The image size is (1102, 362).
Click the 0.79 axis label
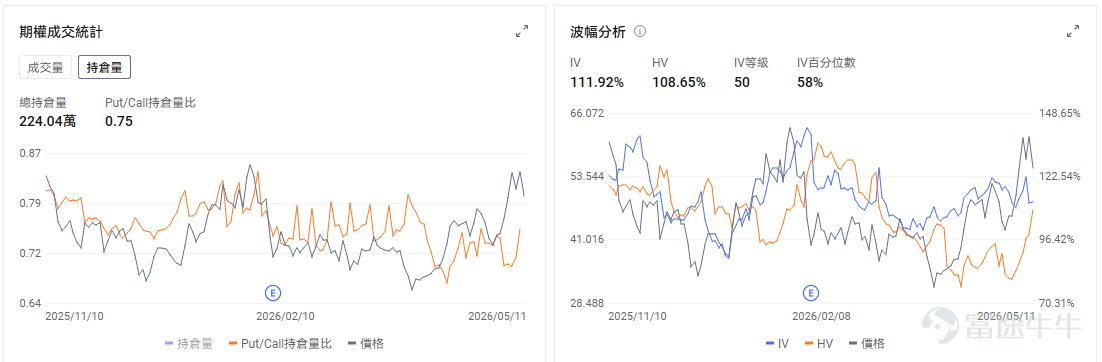[x=31, y=204]
